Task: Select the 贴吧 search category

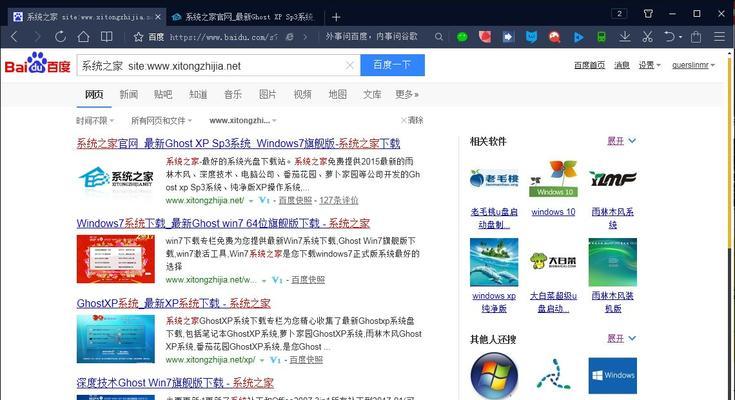Action: (x=163, y=94)
